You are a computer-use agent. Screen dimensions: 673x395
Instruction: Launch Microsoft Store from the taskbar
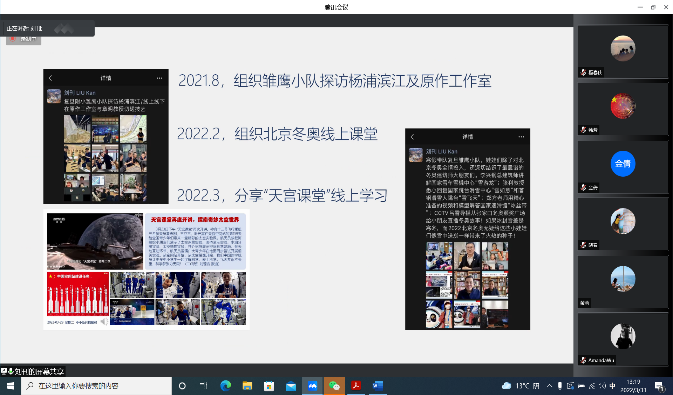coord(269,386)
